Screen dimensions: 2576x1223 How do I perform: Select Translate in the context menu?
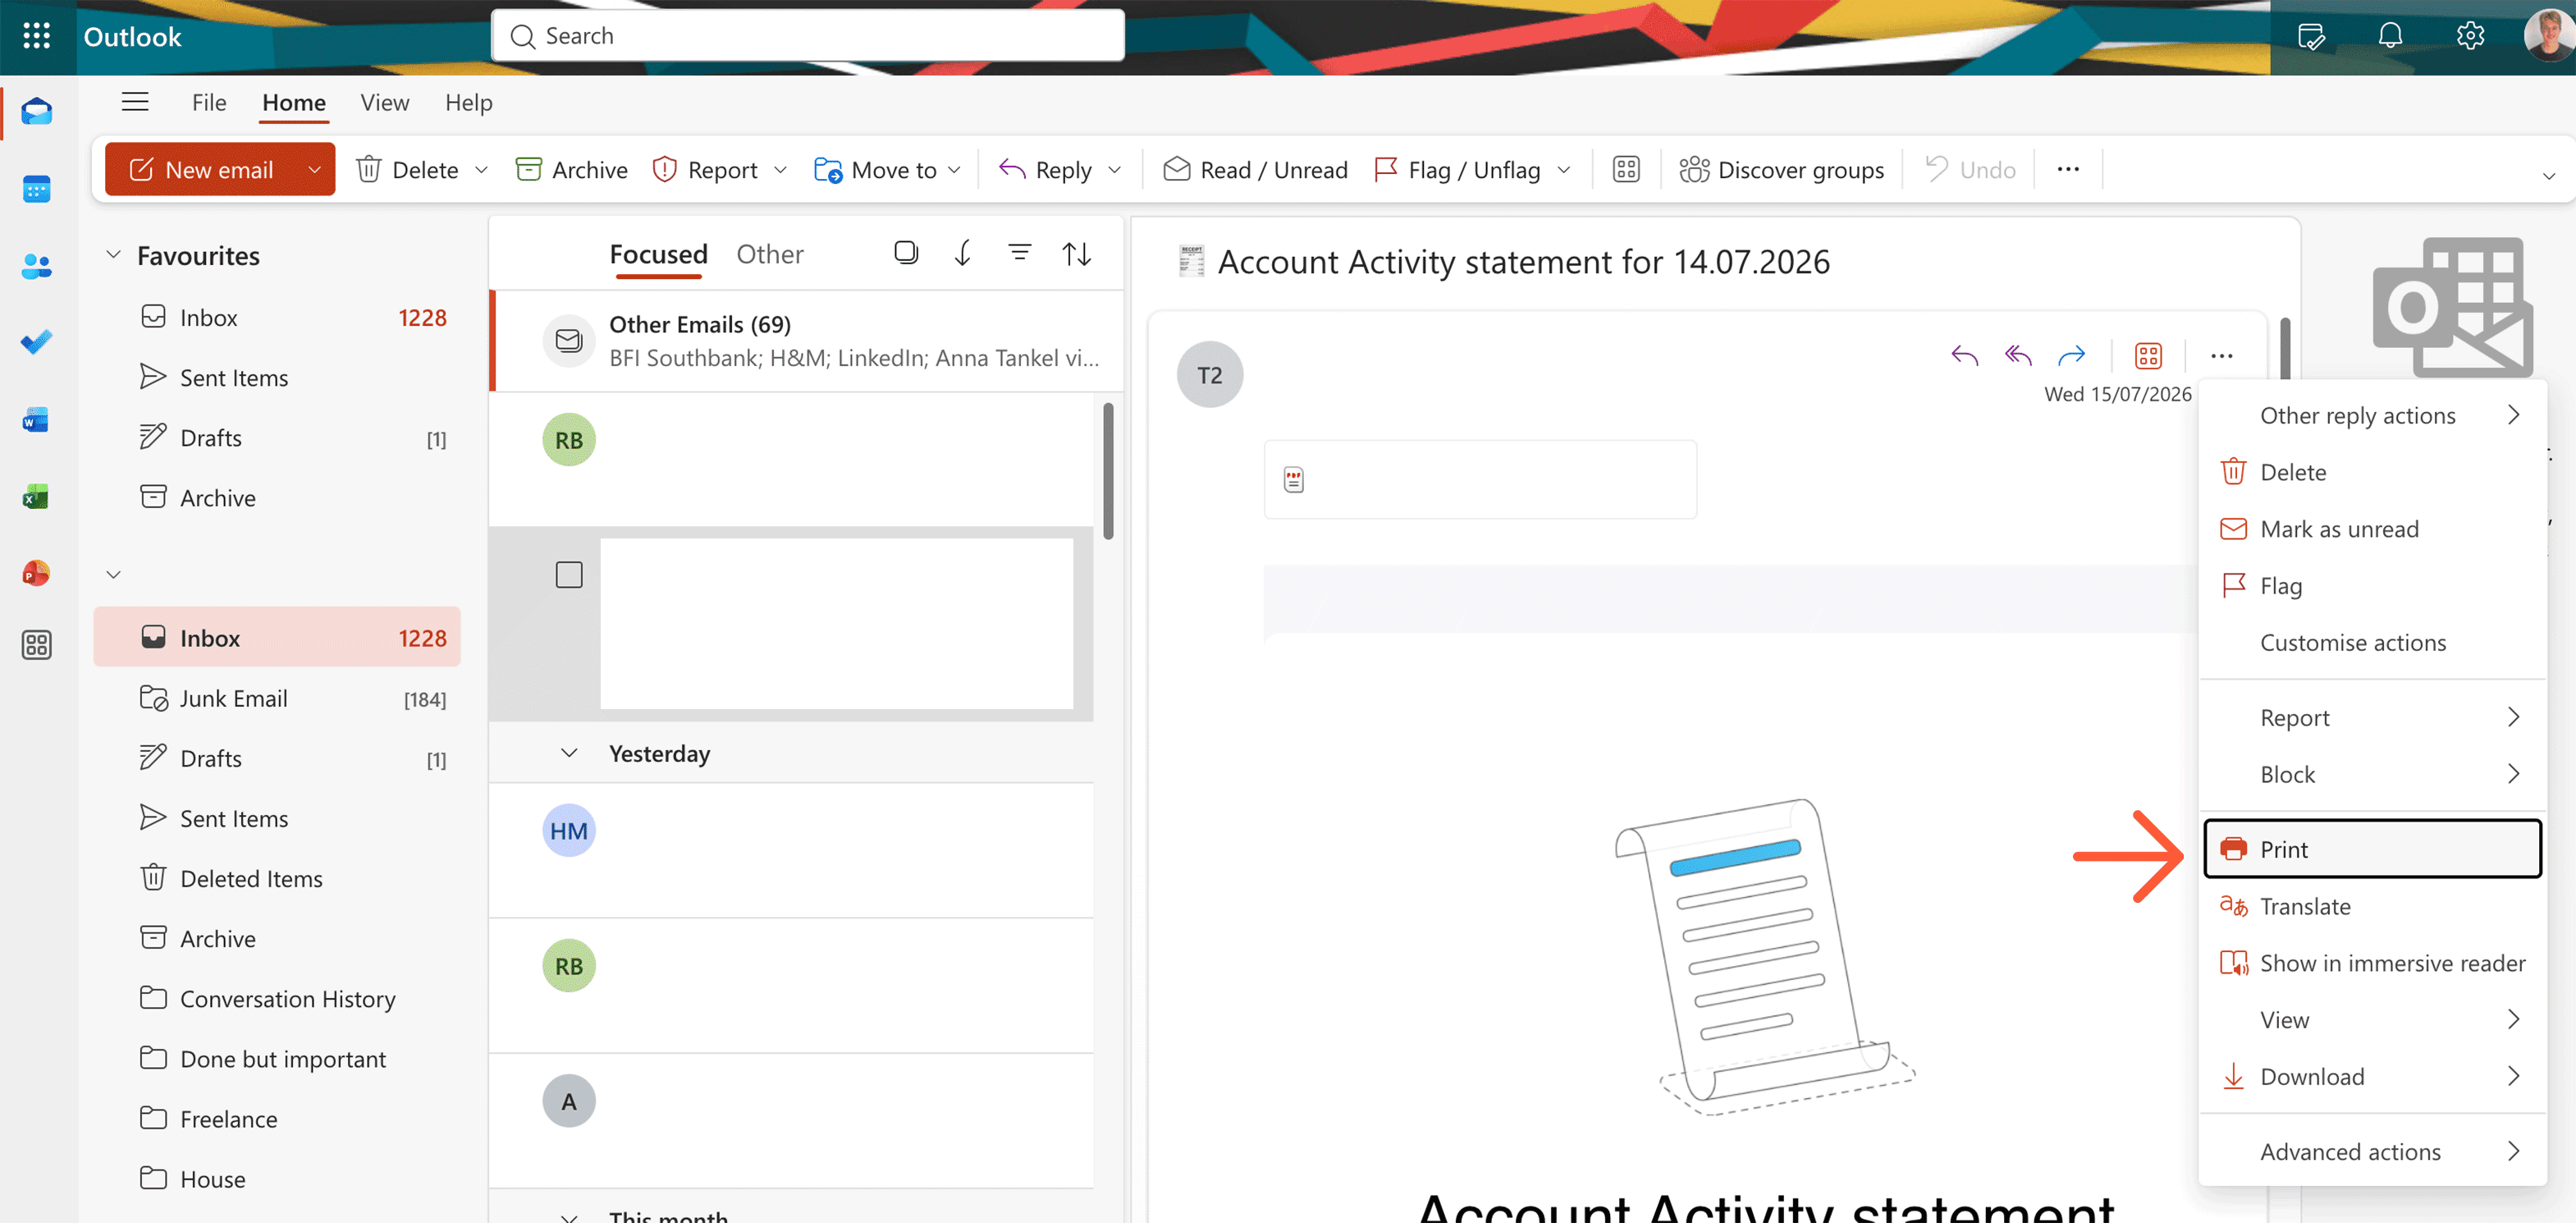point(2372,906)
